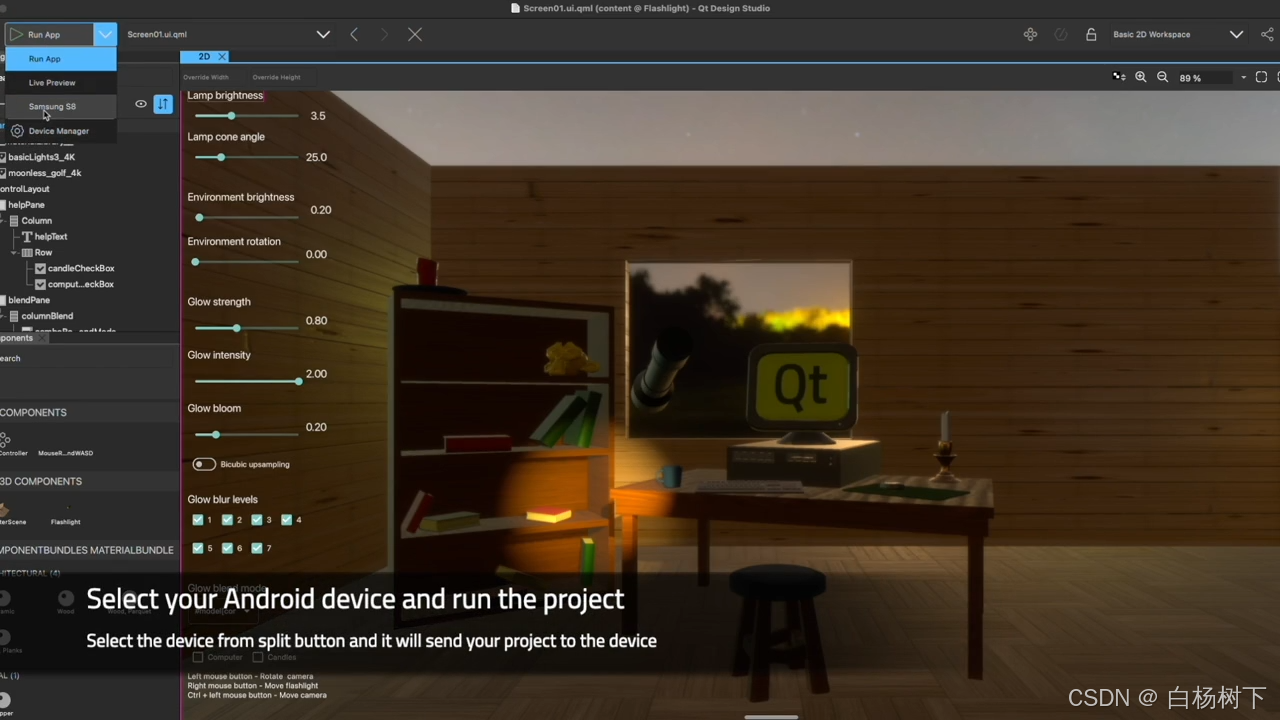
Task: Click the zoom in magnifier icon
Action: click(x=1140, y=77)
